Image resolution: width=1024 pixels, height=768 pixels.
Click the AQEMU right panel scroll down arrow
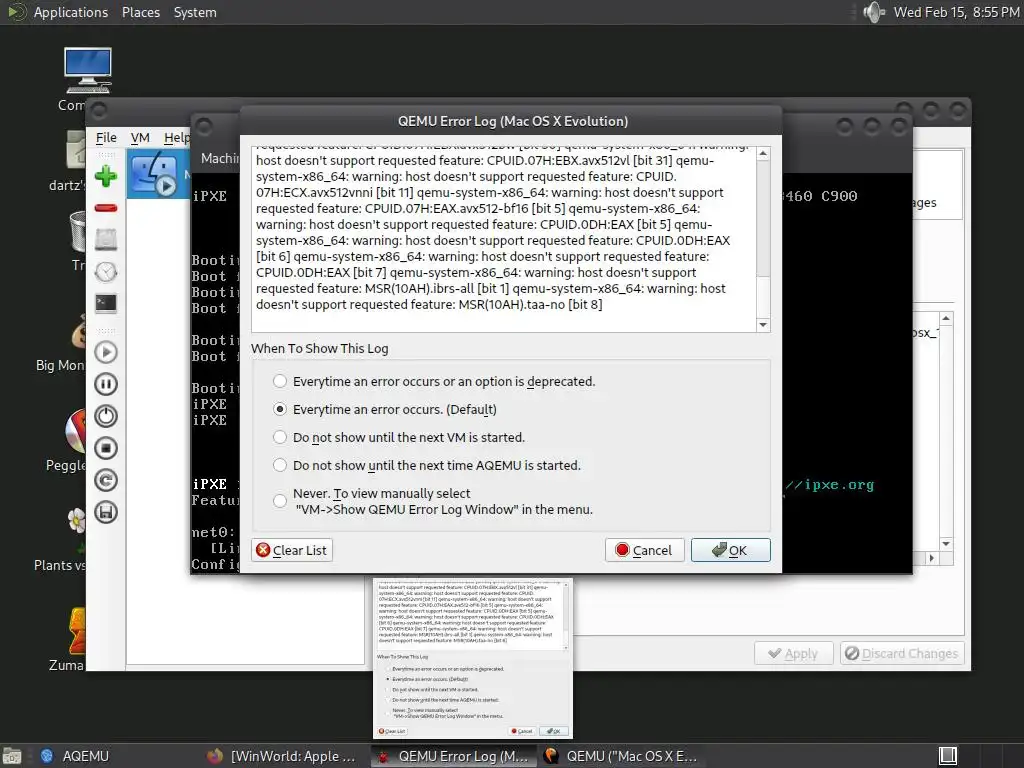click(x=946, y=544)
